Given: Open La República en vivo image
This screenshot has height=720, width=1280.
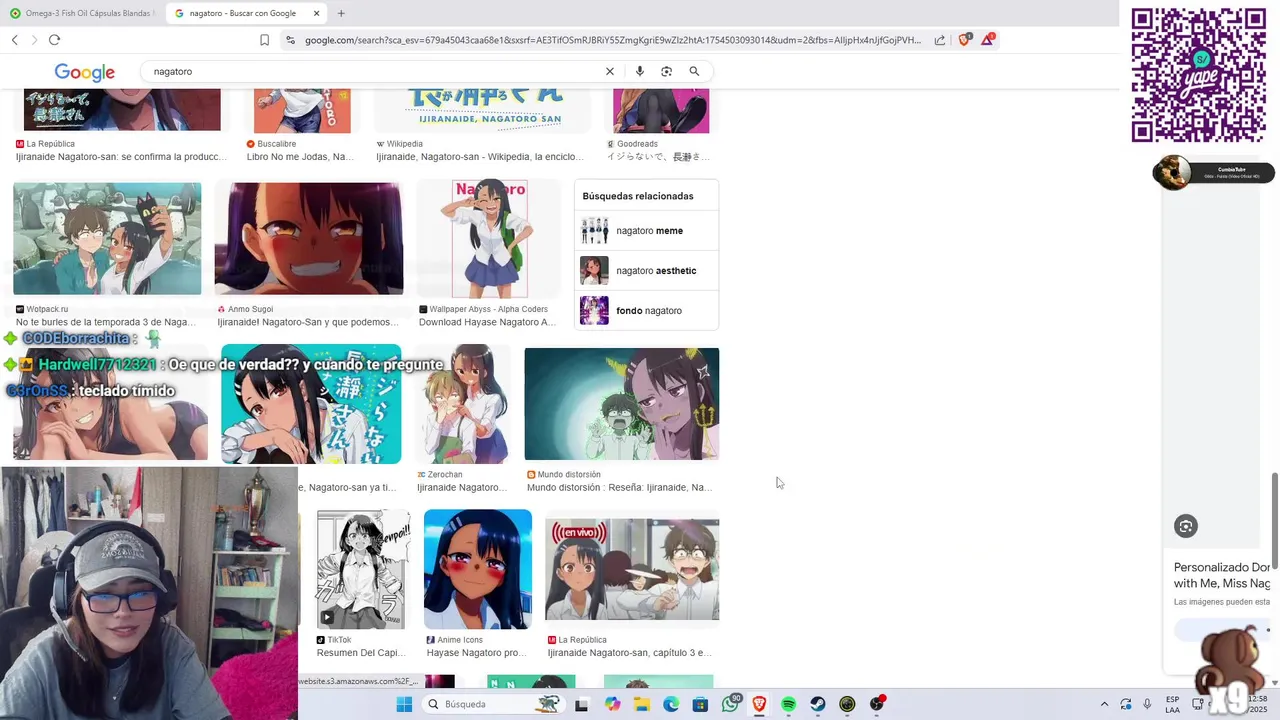Looking at the screenshot, I should (x=632, y=569).
